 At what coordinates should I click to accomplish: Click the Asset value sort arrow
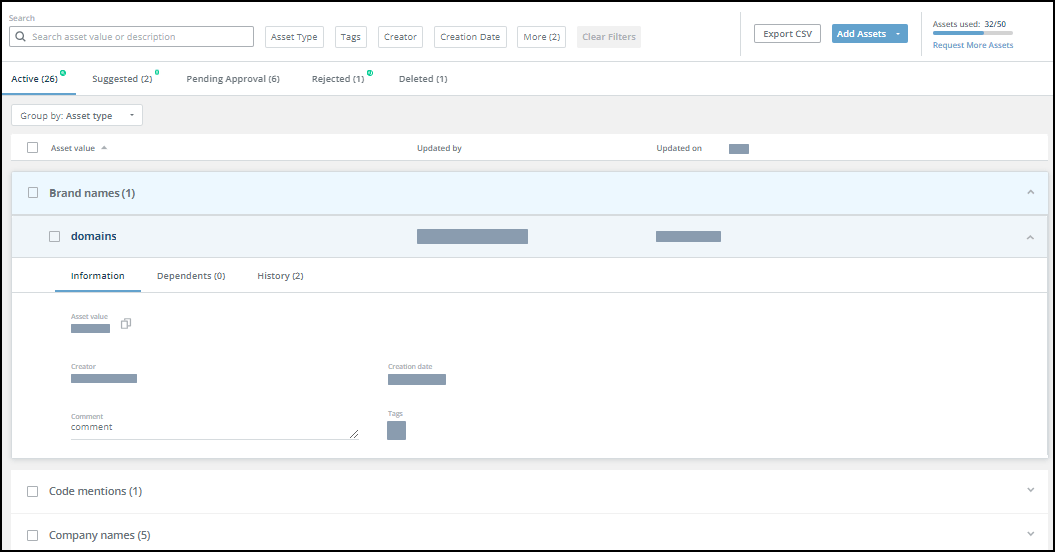[x=104, y=148]
